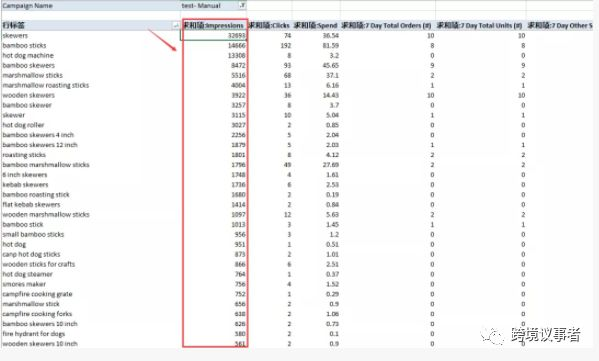Click the 'bamboo roasting stick' row label
This screenshot has height=361, width=599.
[36, 194]
